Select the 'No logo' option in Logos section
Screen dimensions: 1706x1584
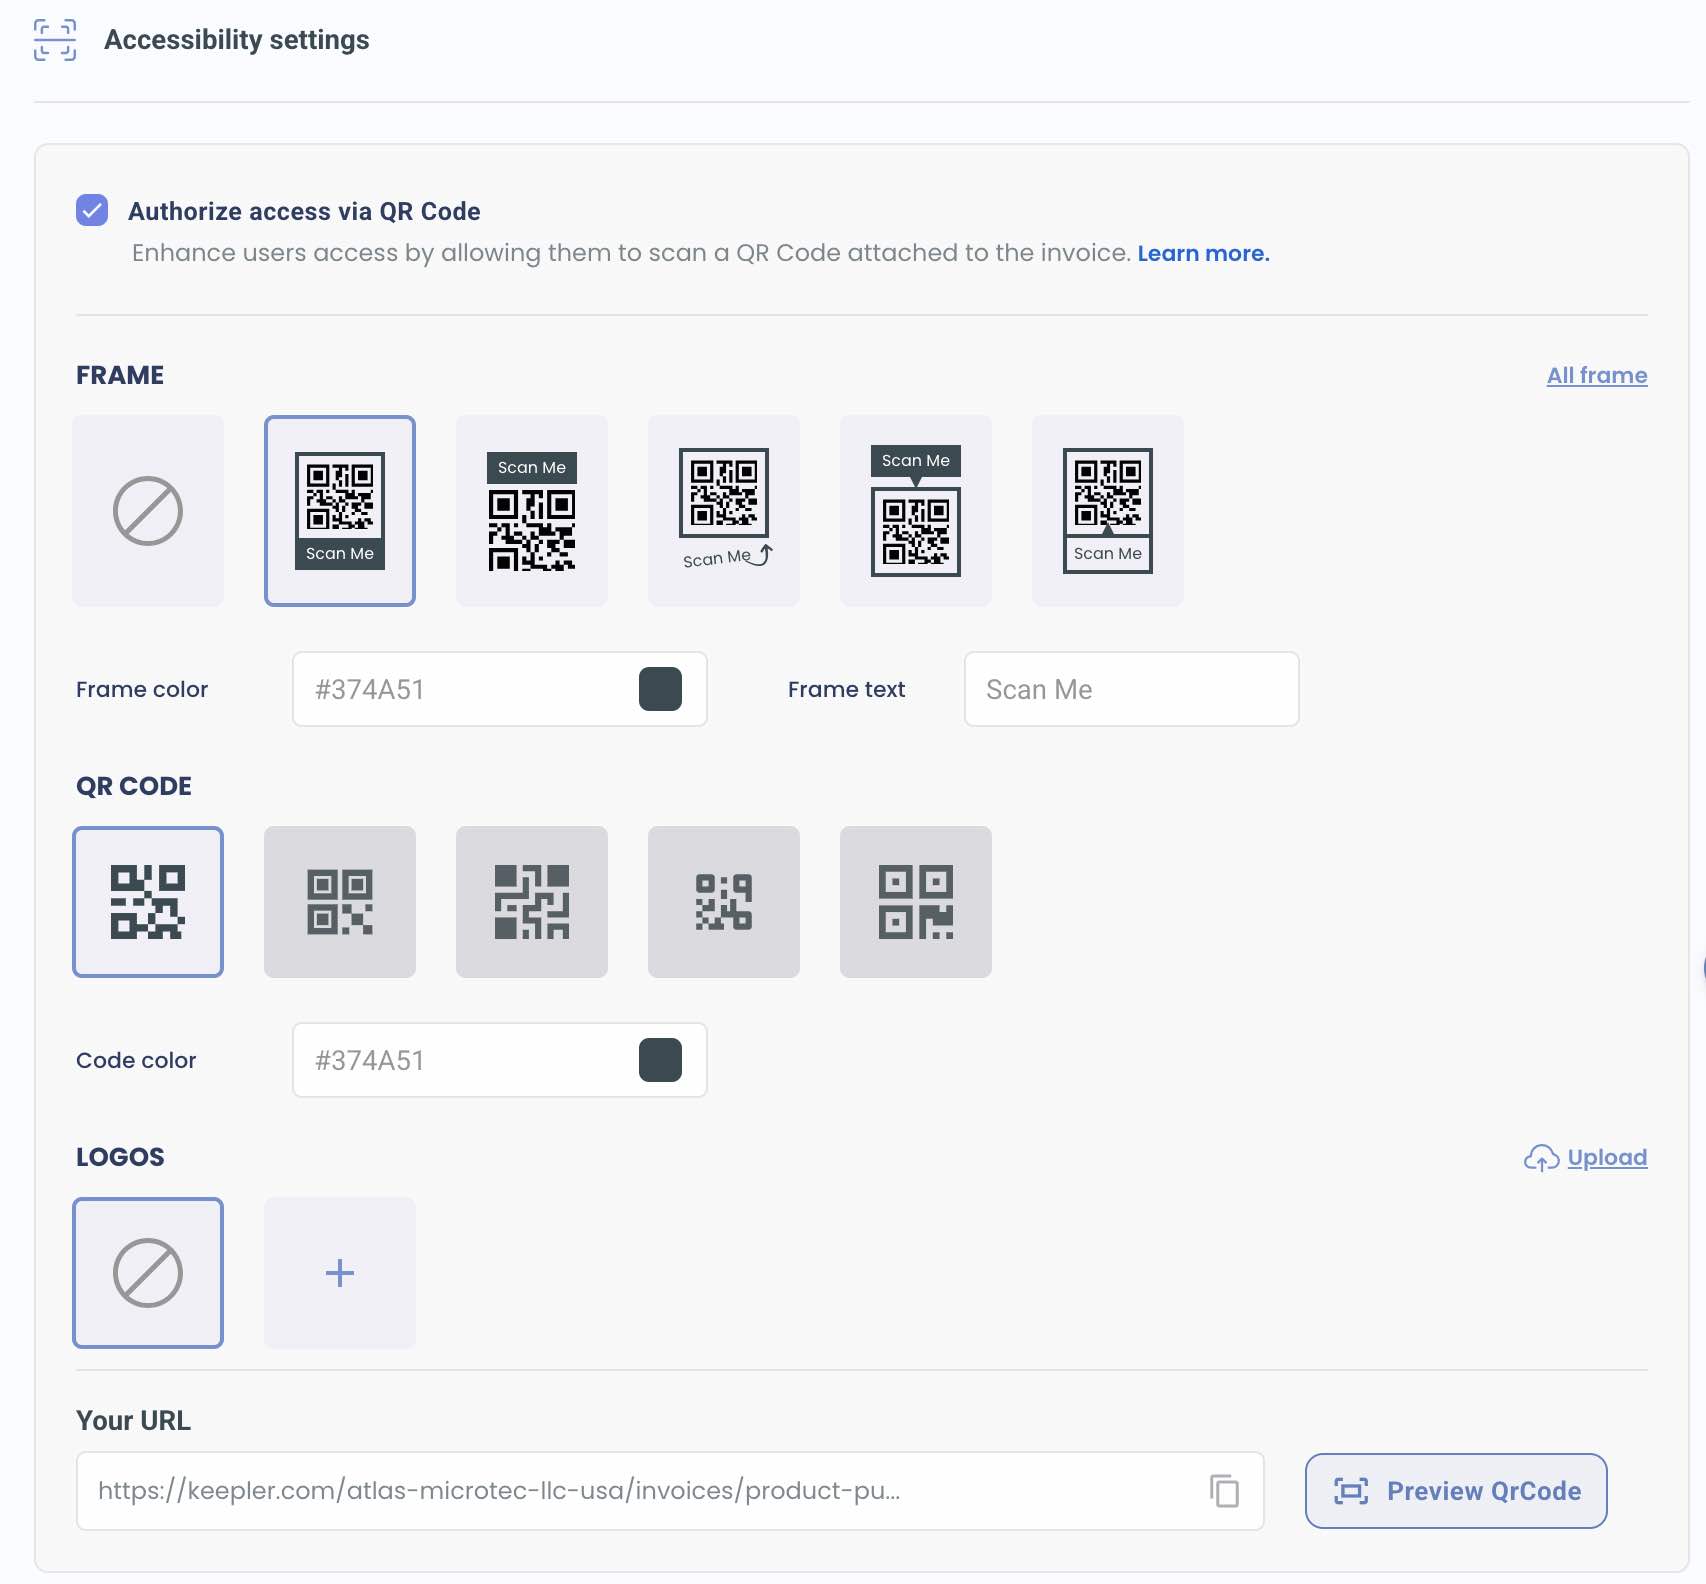(147, 1273)
